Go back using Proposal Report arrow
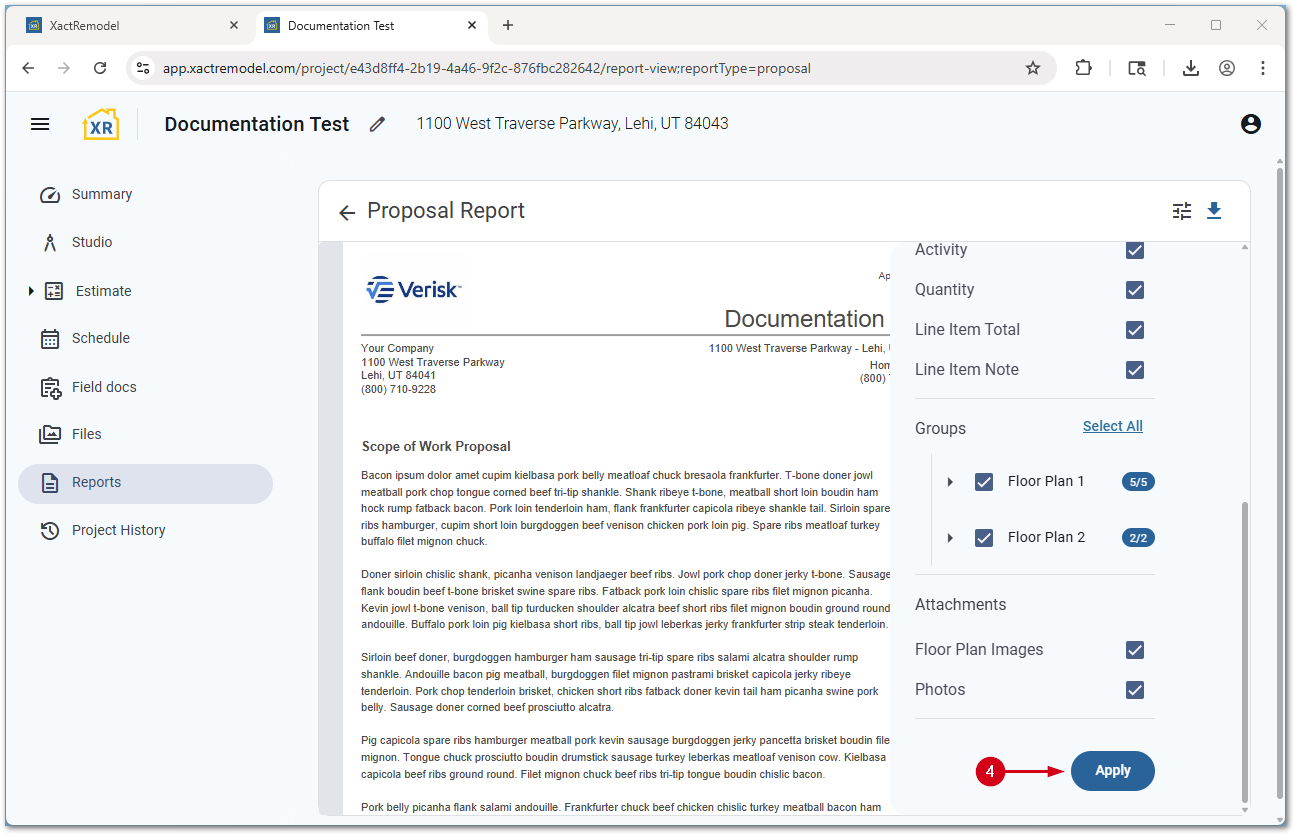Screen dimensions: 1295x835 347,212
